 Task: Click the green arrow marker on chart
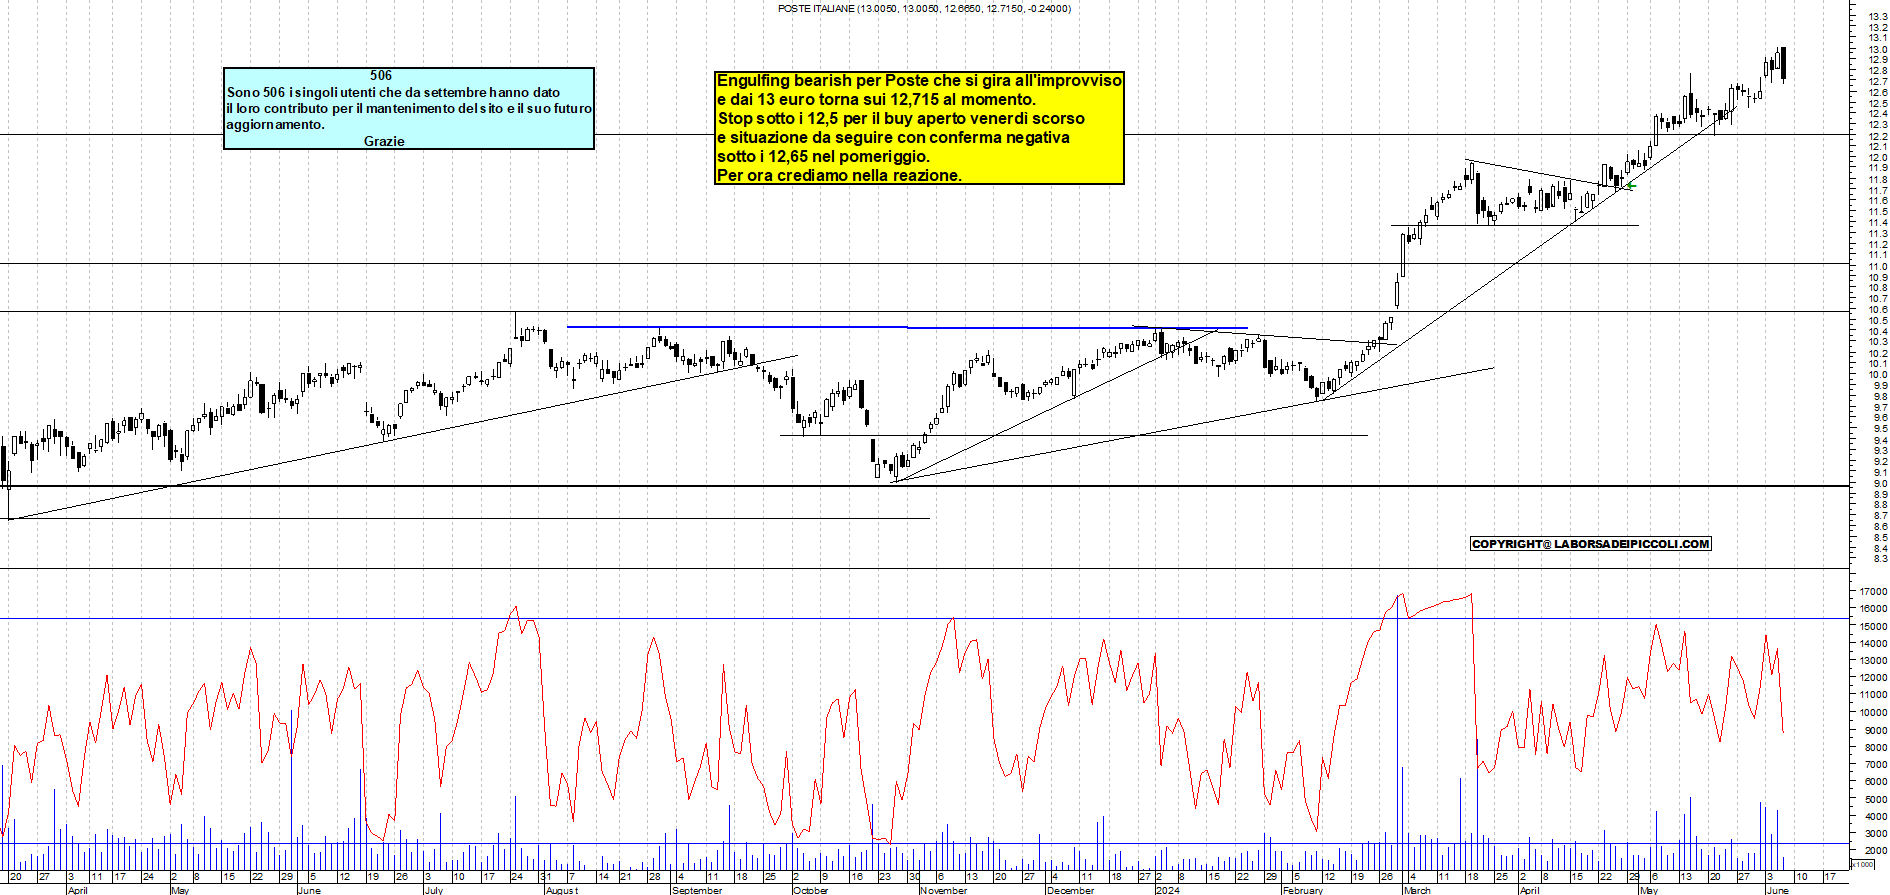[1630, 185]
